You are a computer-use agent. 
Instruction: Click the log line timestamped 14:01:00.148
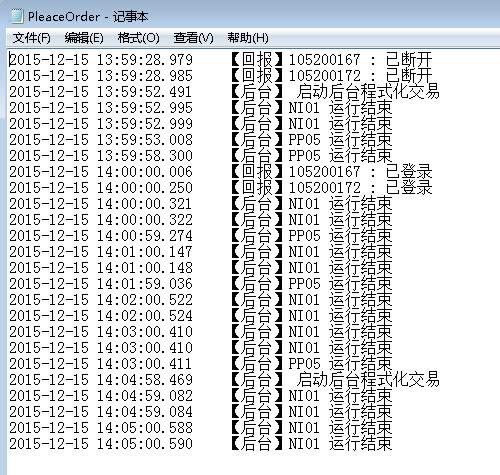click(x=201, y=268)
